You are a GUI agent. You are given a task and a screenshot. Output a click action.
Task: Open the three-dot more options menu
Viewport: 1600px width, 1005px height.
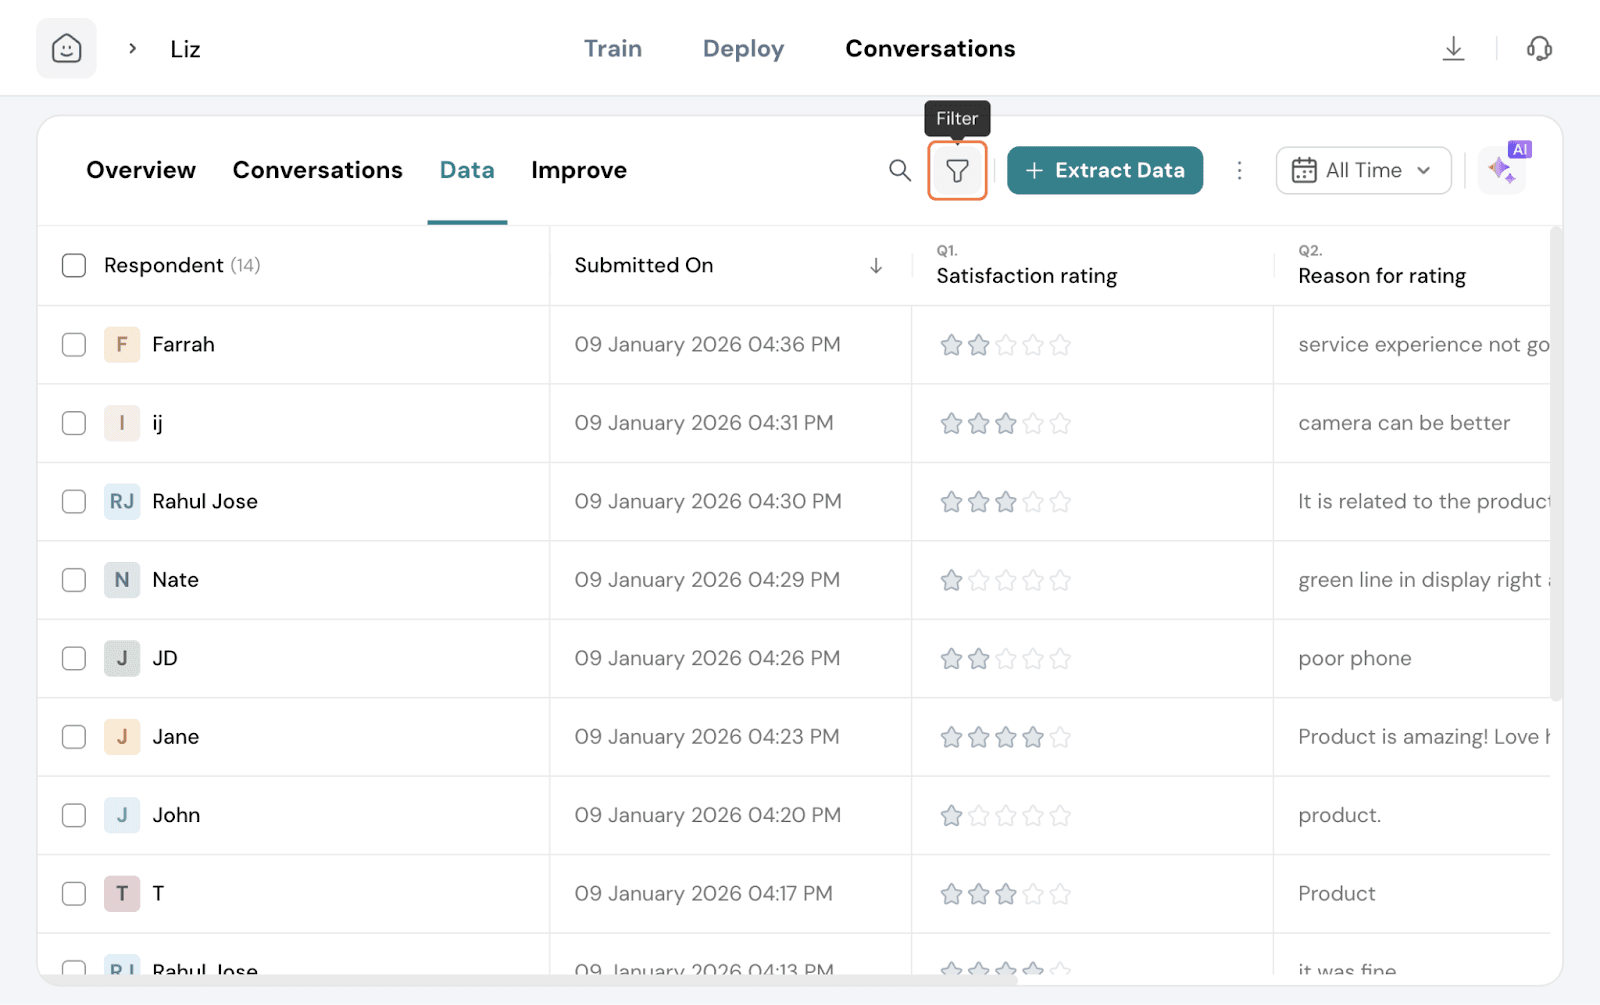tap(1239, 171)
